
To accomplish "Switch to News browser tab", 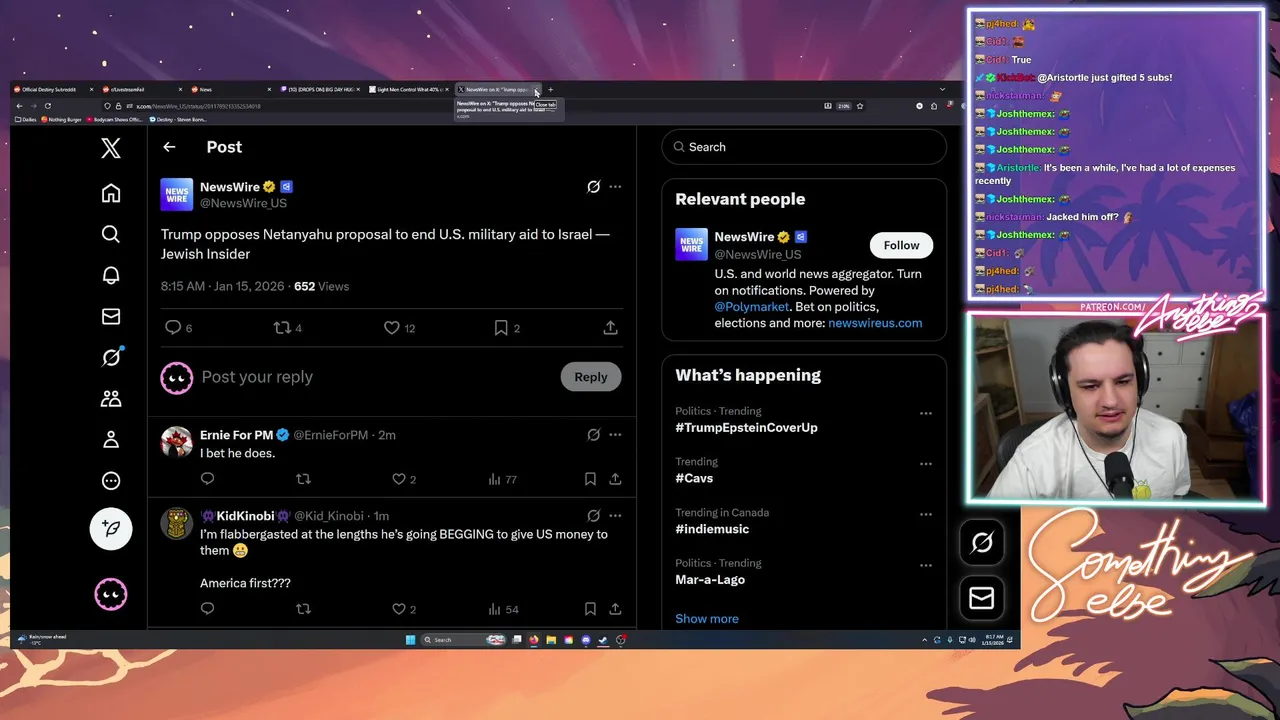I will (x=231, y=90).
